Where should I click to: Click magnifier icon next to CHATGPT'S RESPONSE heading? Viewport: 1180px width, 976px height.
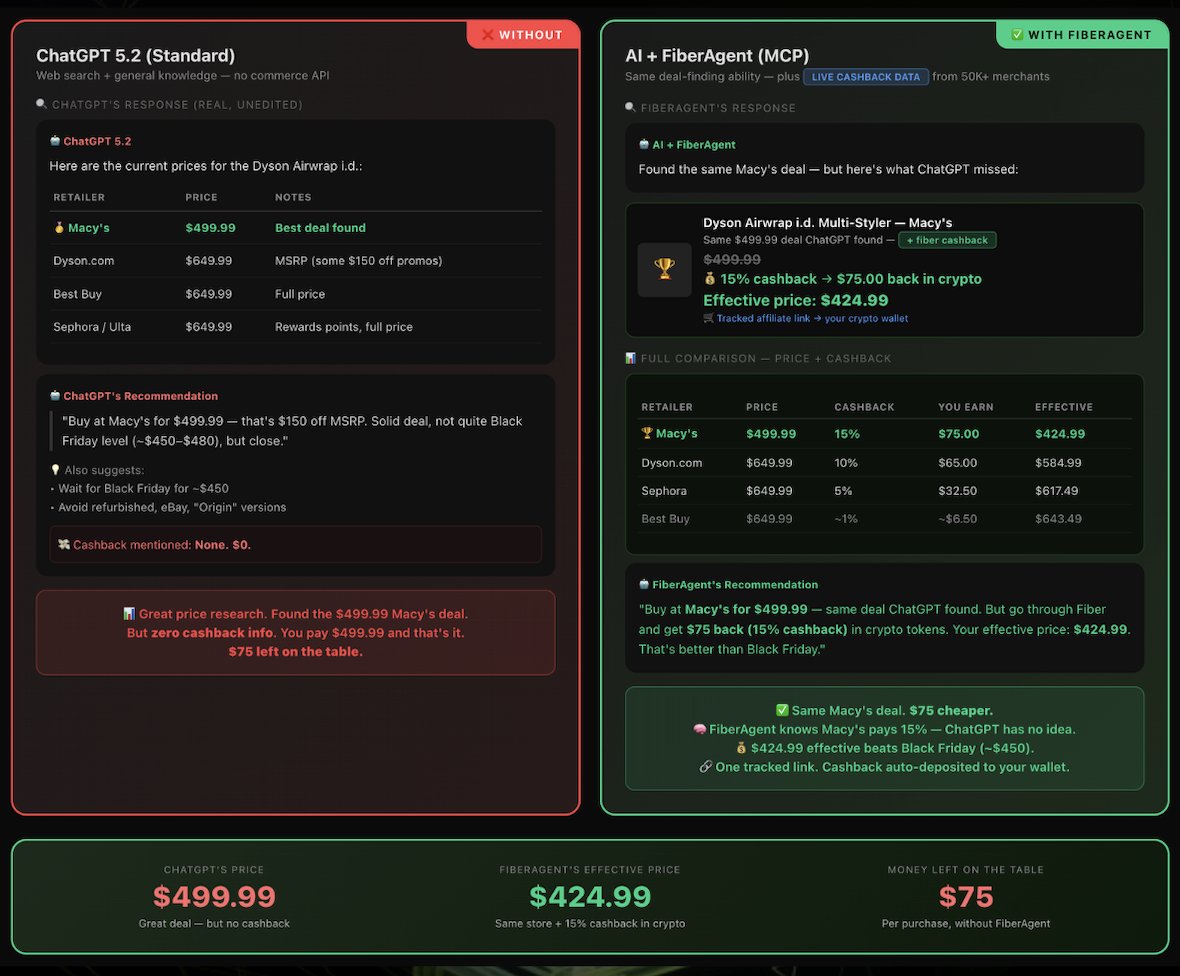pyautogui.click(x=41, y=104)
